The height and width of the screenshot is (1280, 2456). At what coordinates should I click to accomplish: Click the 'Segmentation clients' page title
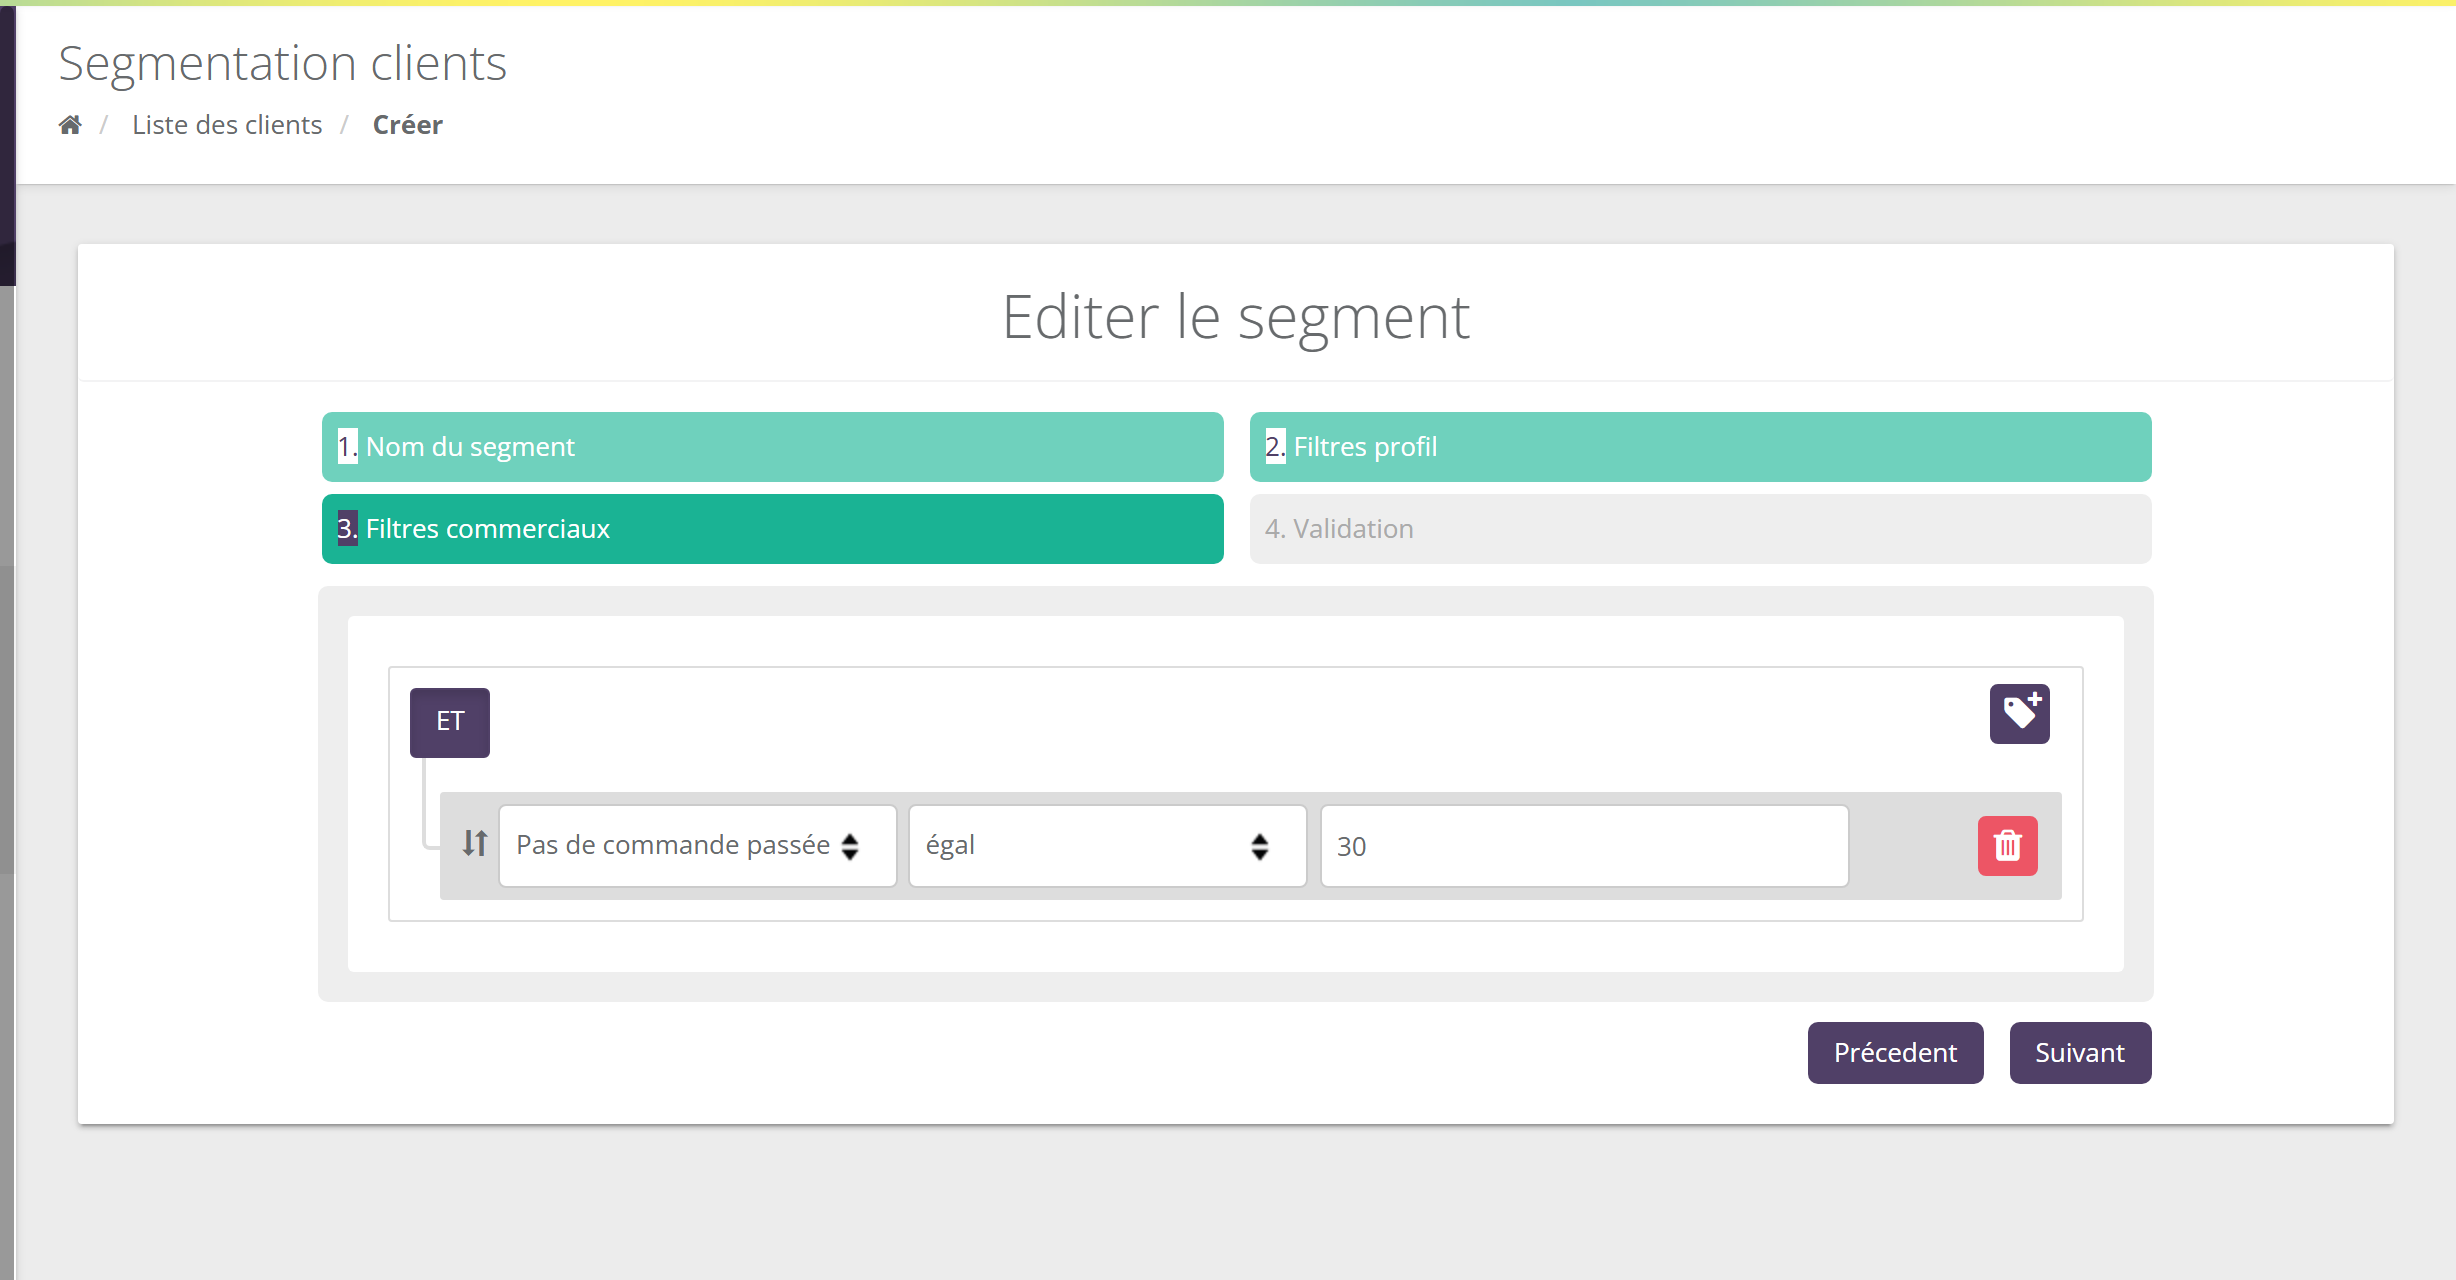tap(283, 64)
